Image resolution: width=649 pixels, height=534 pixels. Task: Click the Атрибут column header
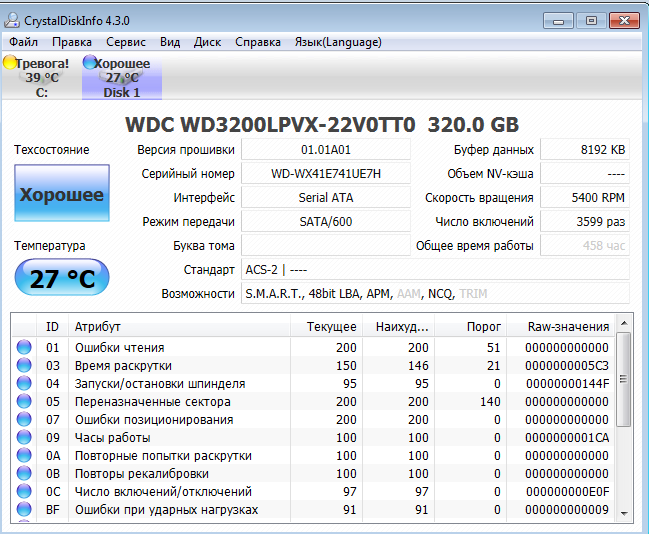(x=179, y=326)
